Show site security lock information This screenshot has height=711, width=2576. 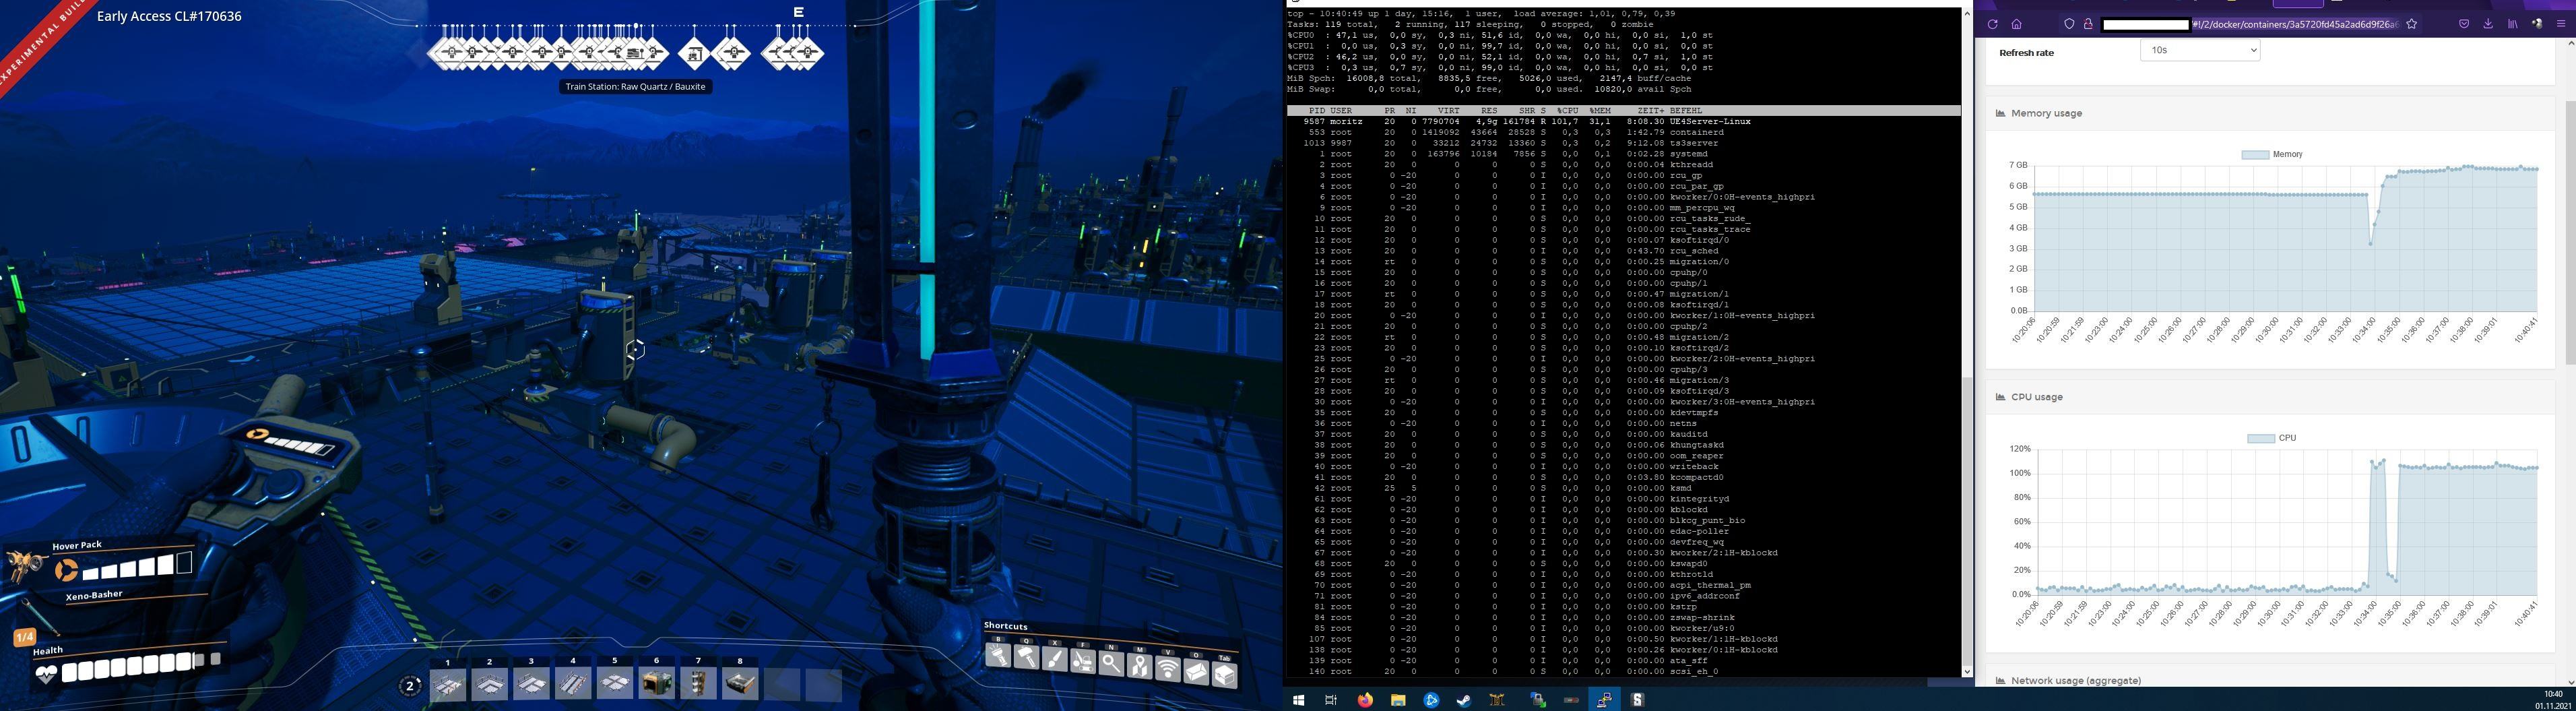tap(2088, 24)
